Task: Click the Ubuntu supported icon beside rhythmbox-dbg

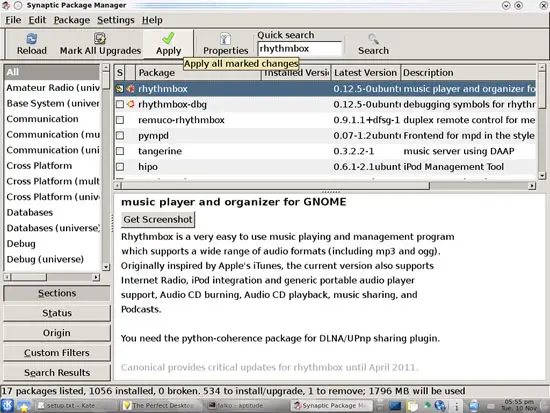Action: point(130,104)
